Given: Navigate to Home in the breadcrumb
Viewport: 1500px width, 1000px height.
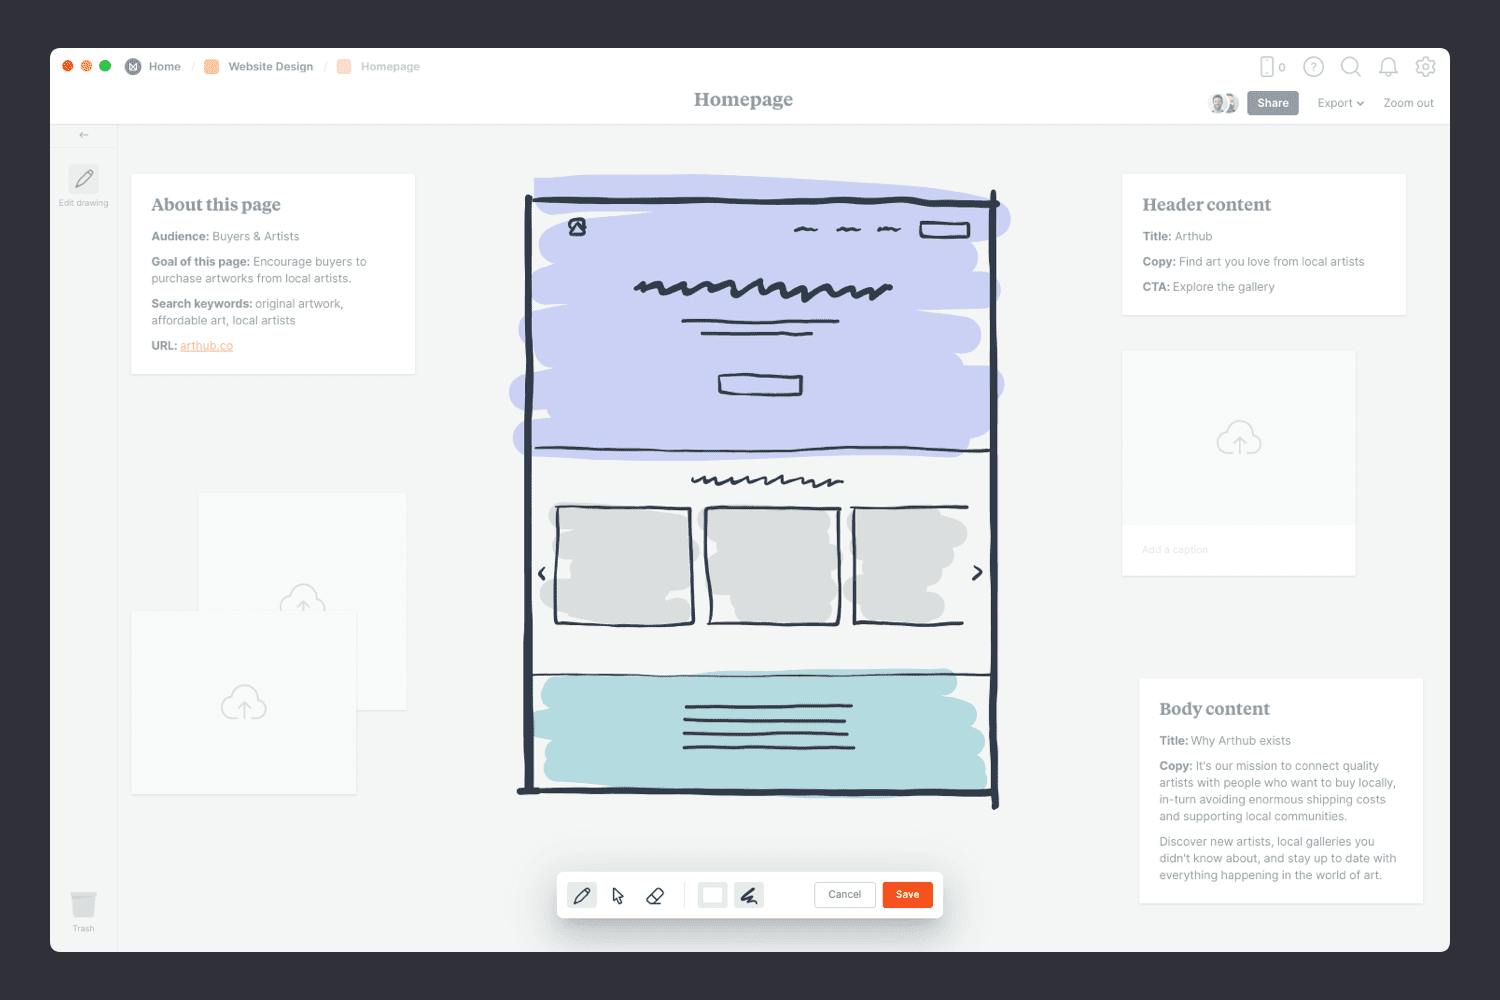Looking at the screenshot, I should pos(164,66).
